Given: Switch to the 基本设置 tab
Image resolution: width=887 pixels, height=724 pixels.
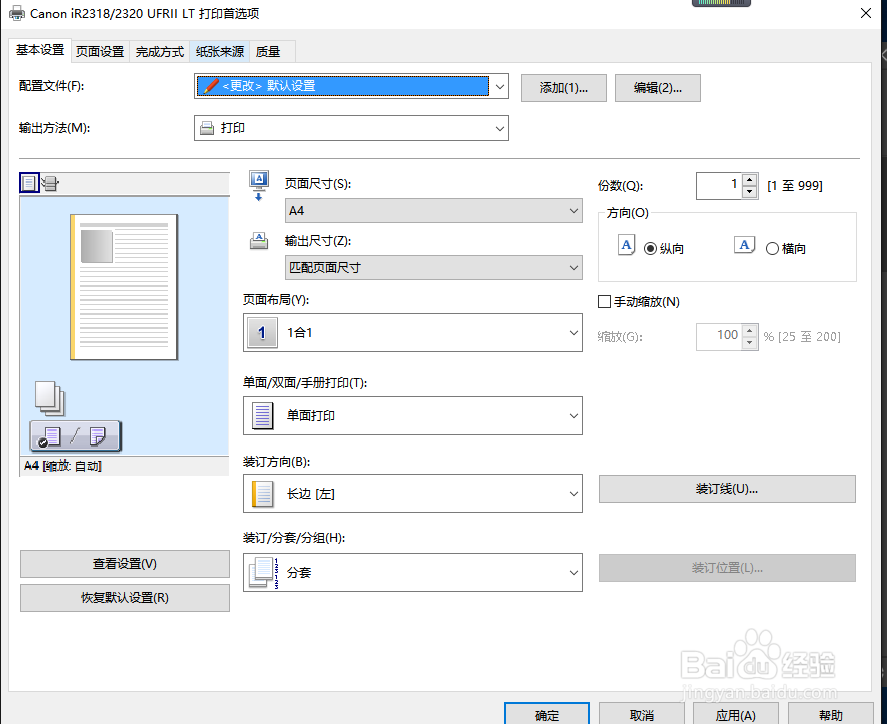Looking at the screenshot, I should click(x=40, y=50).
